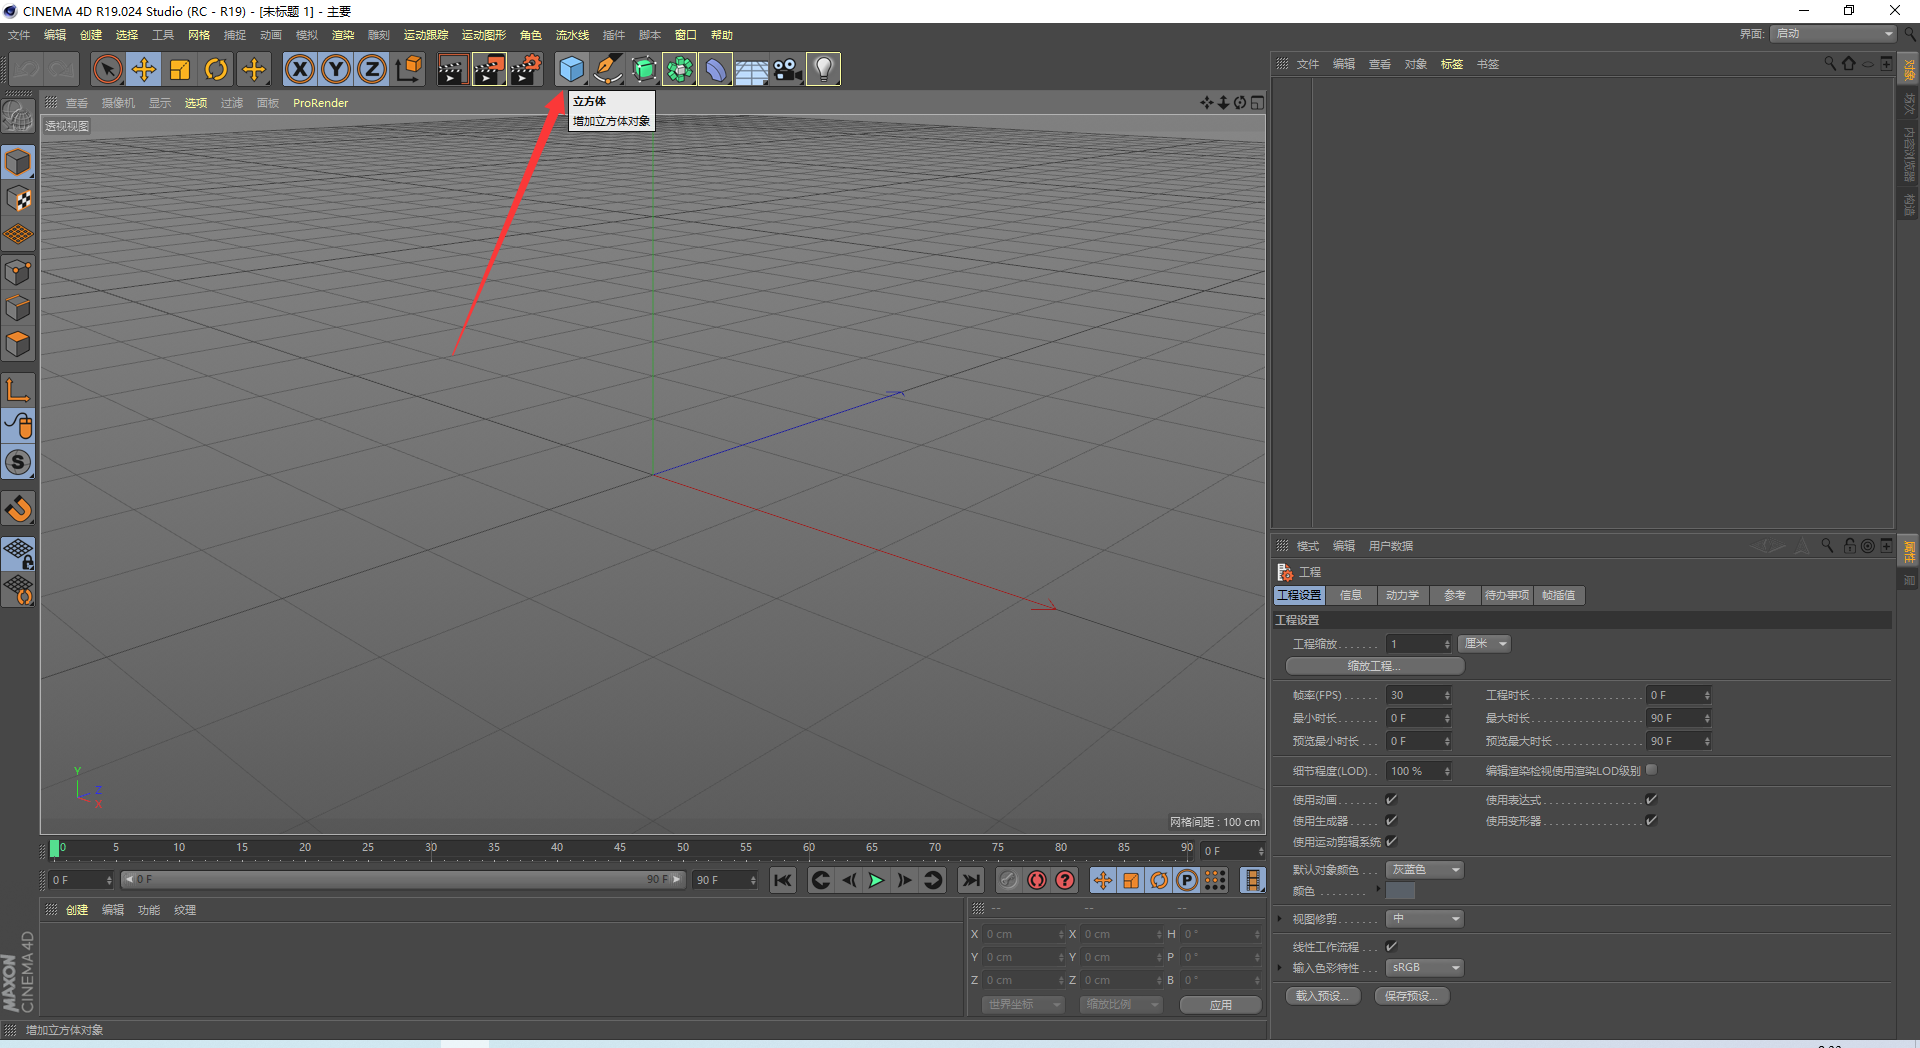
Task: Open the subdivision surface generators icon
Action: [644, 69]
